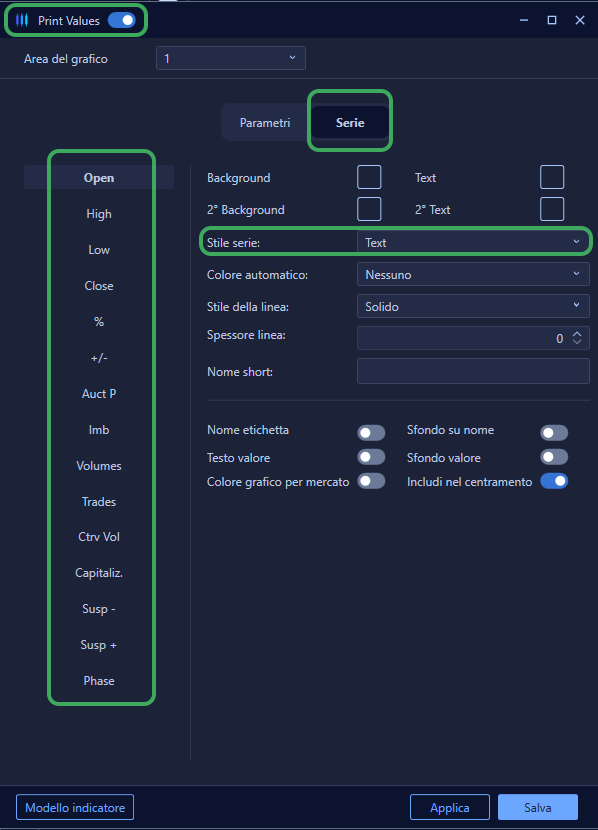Select the Ctrv Vol series item
This screenshot has height=830, width=598.
[99, 537]
